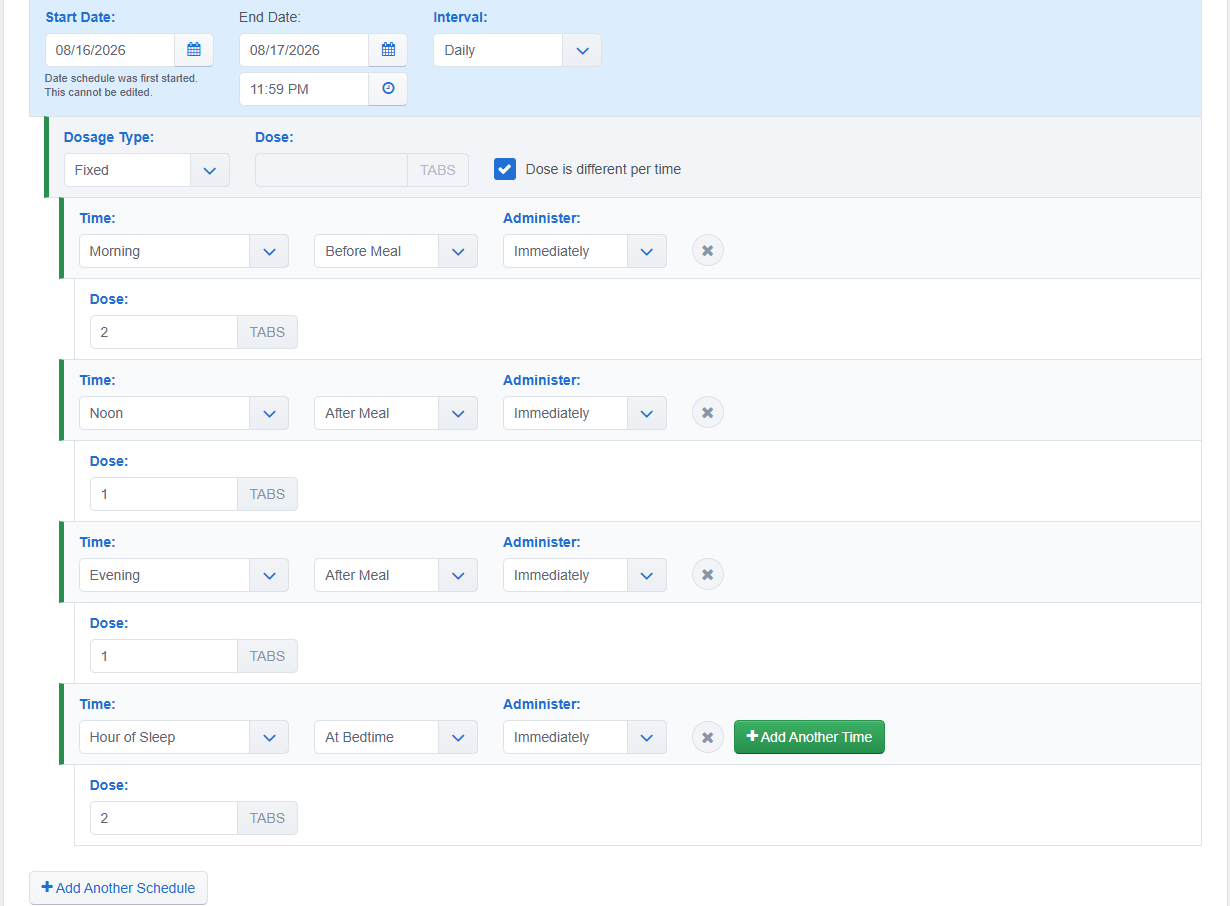Click the Interval label
This screenshot has width=1230, height=906.
[x=460, y=17]
